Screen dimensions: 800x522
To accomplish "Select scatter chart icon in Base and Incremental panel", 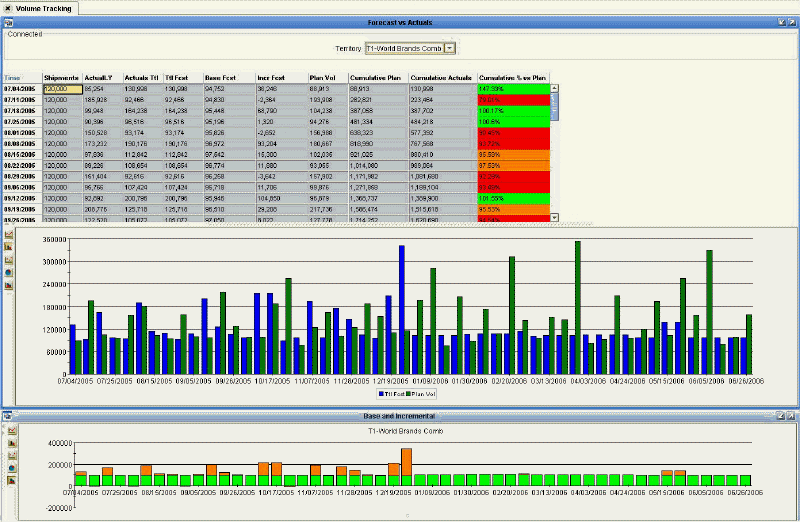I will [12, 455].
